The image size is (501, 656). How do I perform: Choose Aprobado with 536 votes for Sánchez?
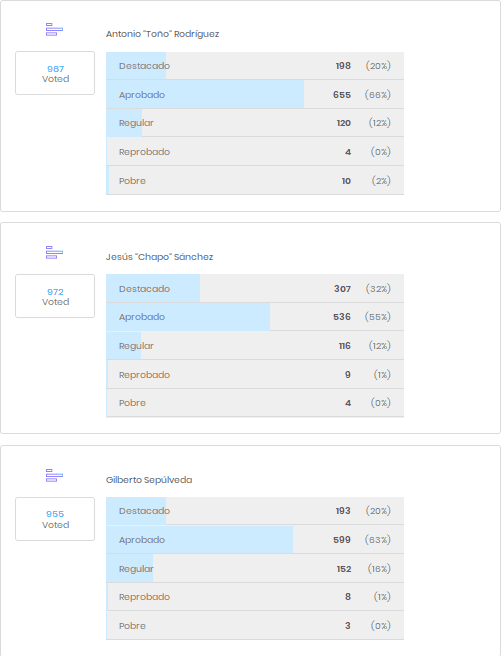255,317
